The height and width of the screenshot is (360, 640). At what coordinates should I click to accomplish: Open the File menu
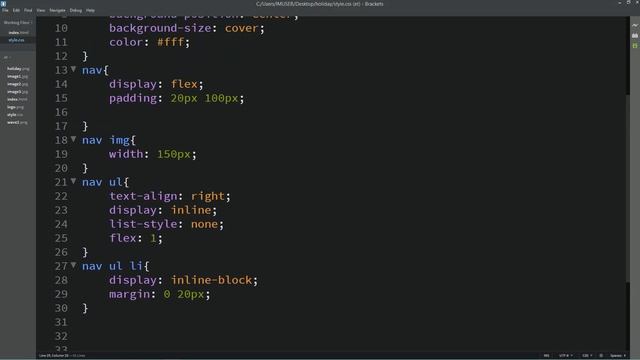tap(5, 10)
